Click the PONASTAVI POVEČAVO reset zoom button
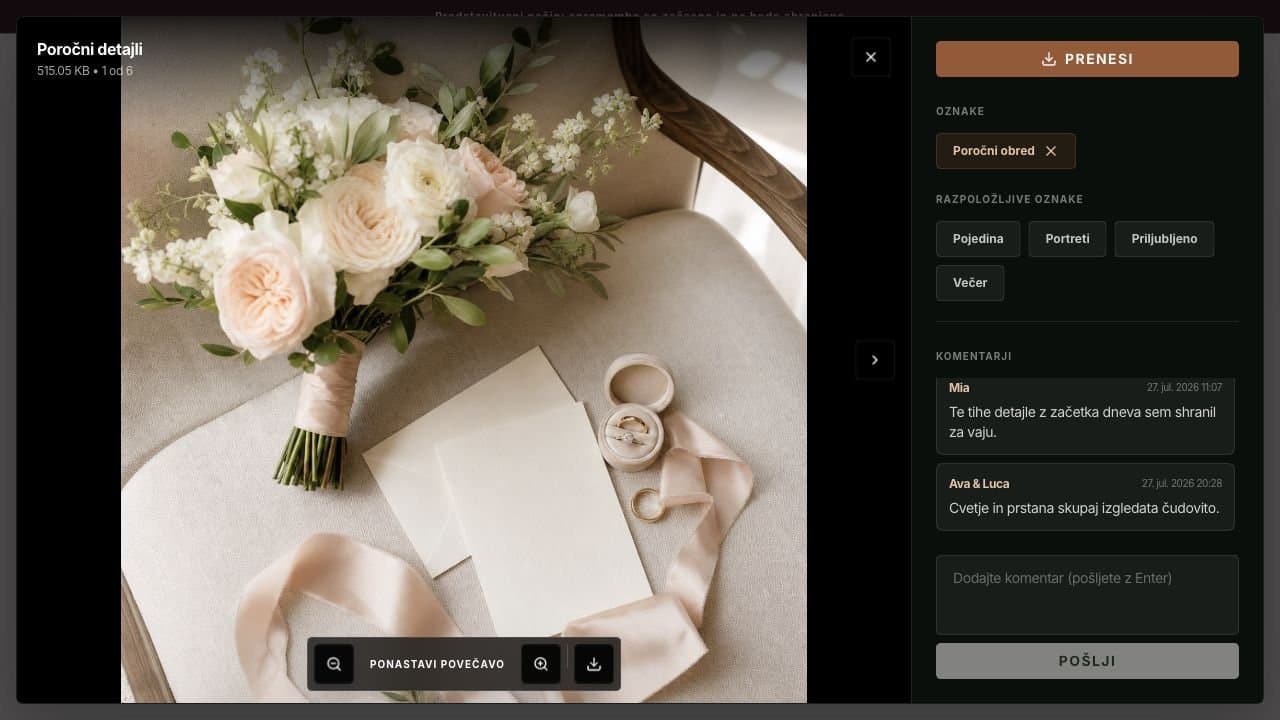This screenshot has height=720, width=1280. tap(437, 664)
